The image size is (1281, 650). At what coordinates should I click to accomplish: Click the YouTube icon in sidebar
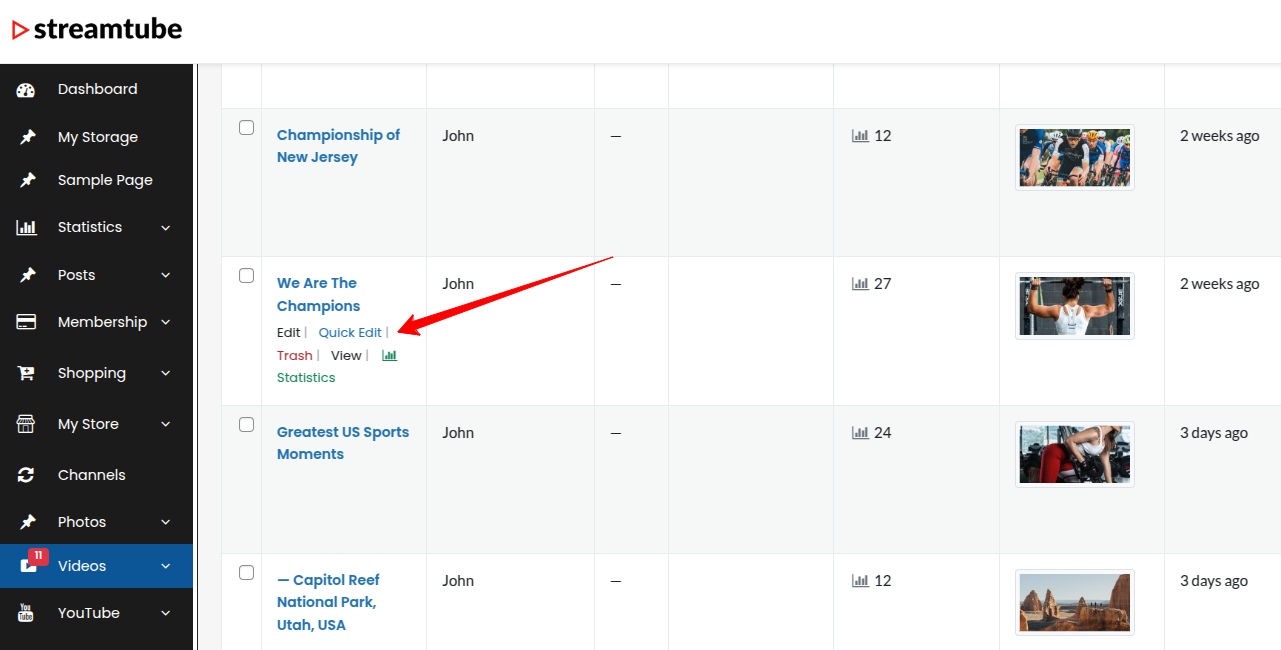pyautogui.click(x=26, y=614)
